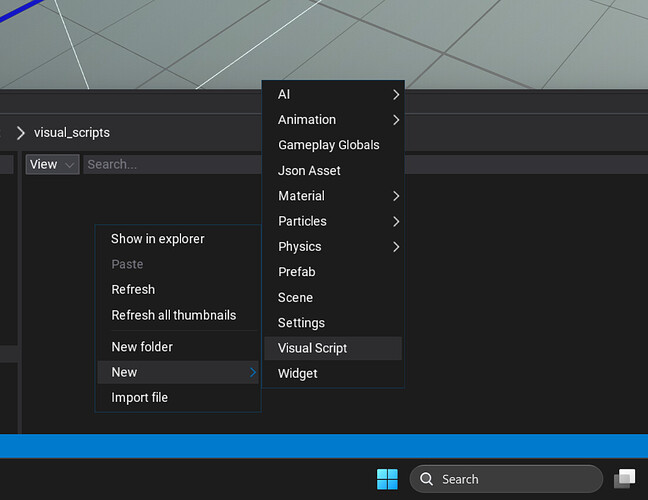Open the View dropdown
The image size is (648, 500).
pos(52,164)
